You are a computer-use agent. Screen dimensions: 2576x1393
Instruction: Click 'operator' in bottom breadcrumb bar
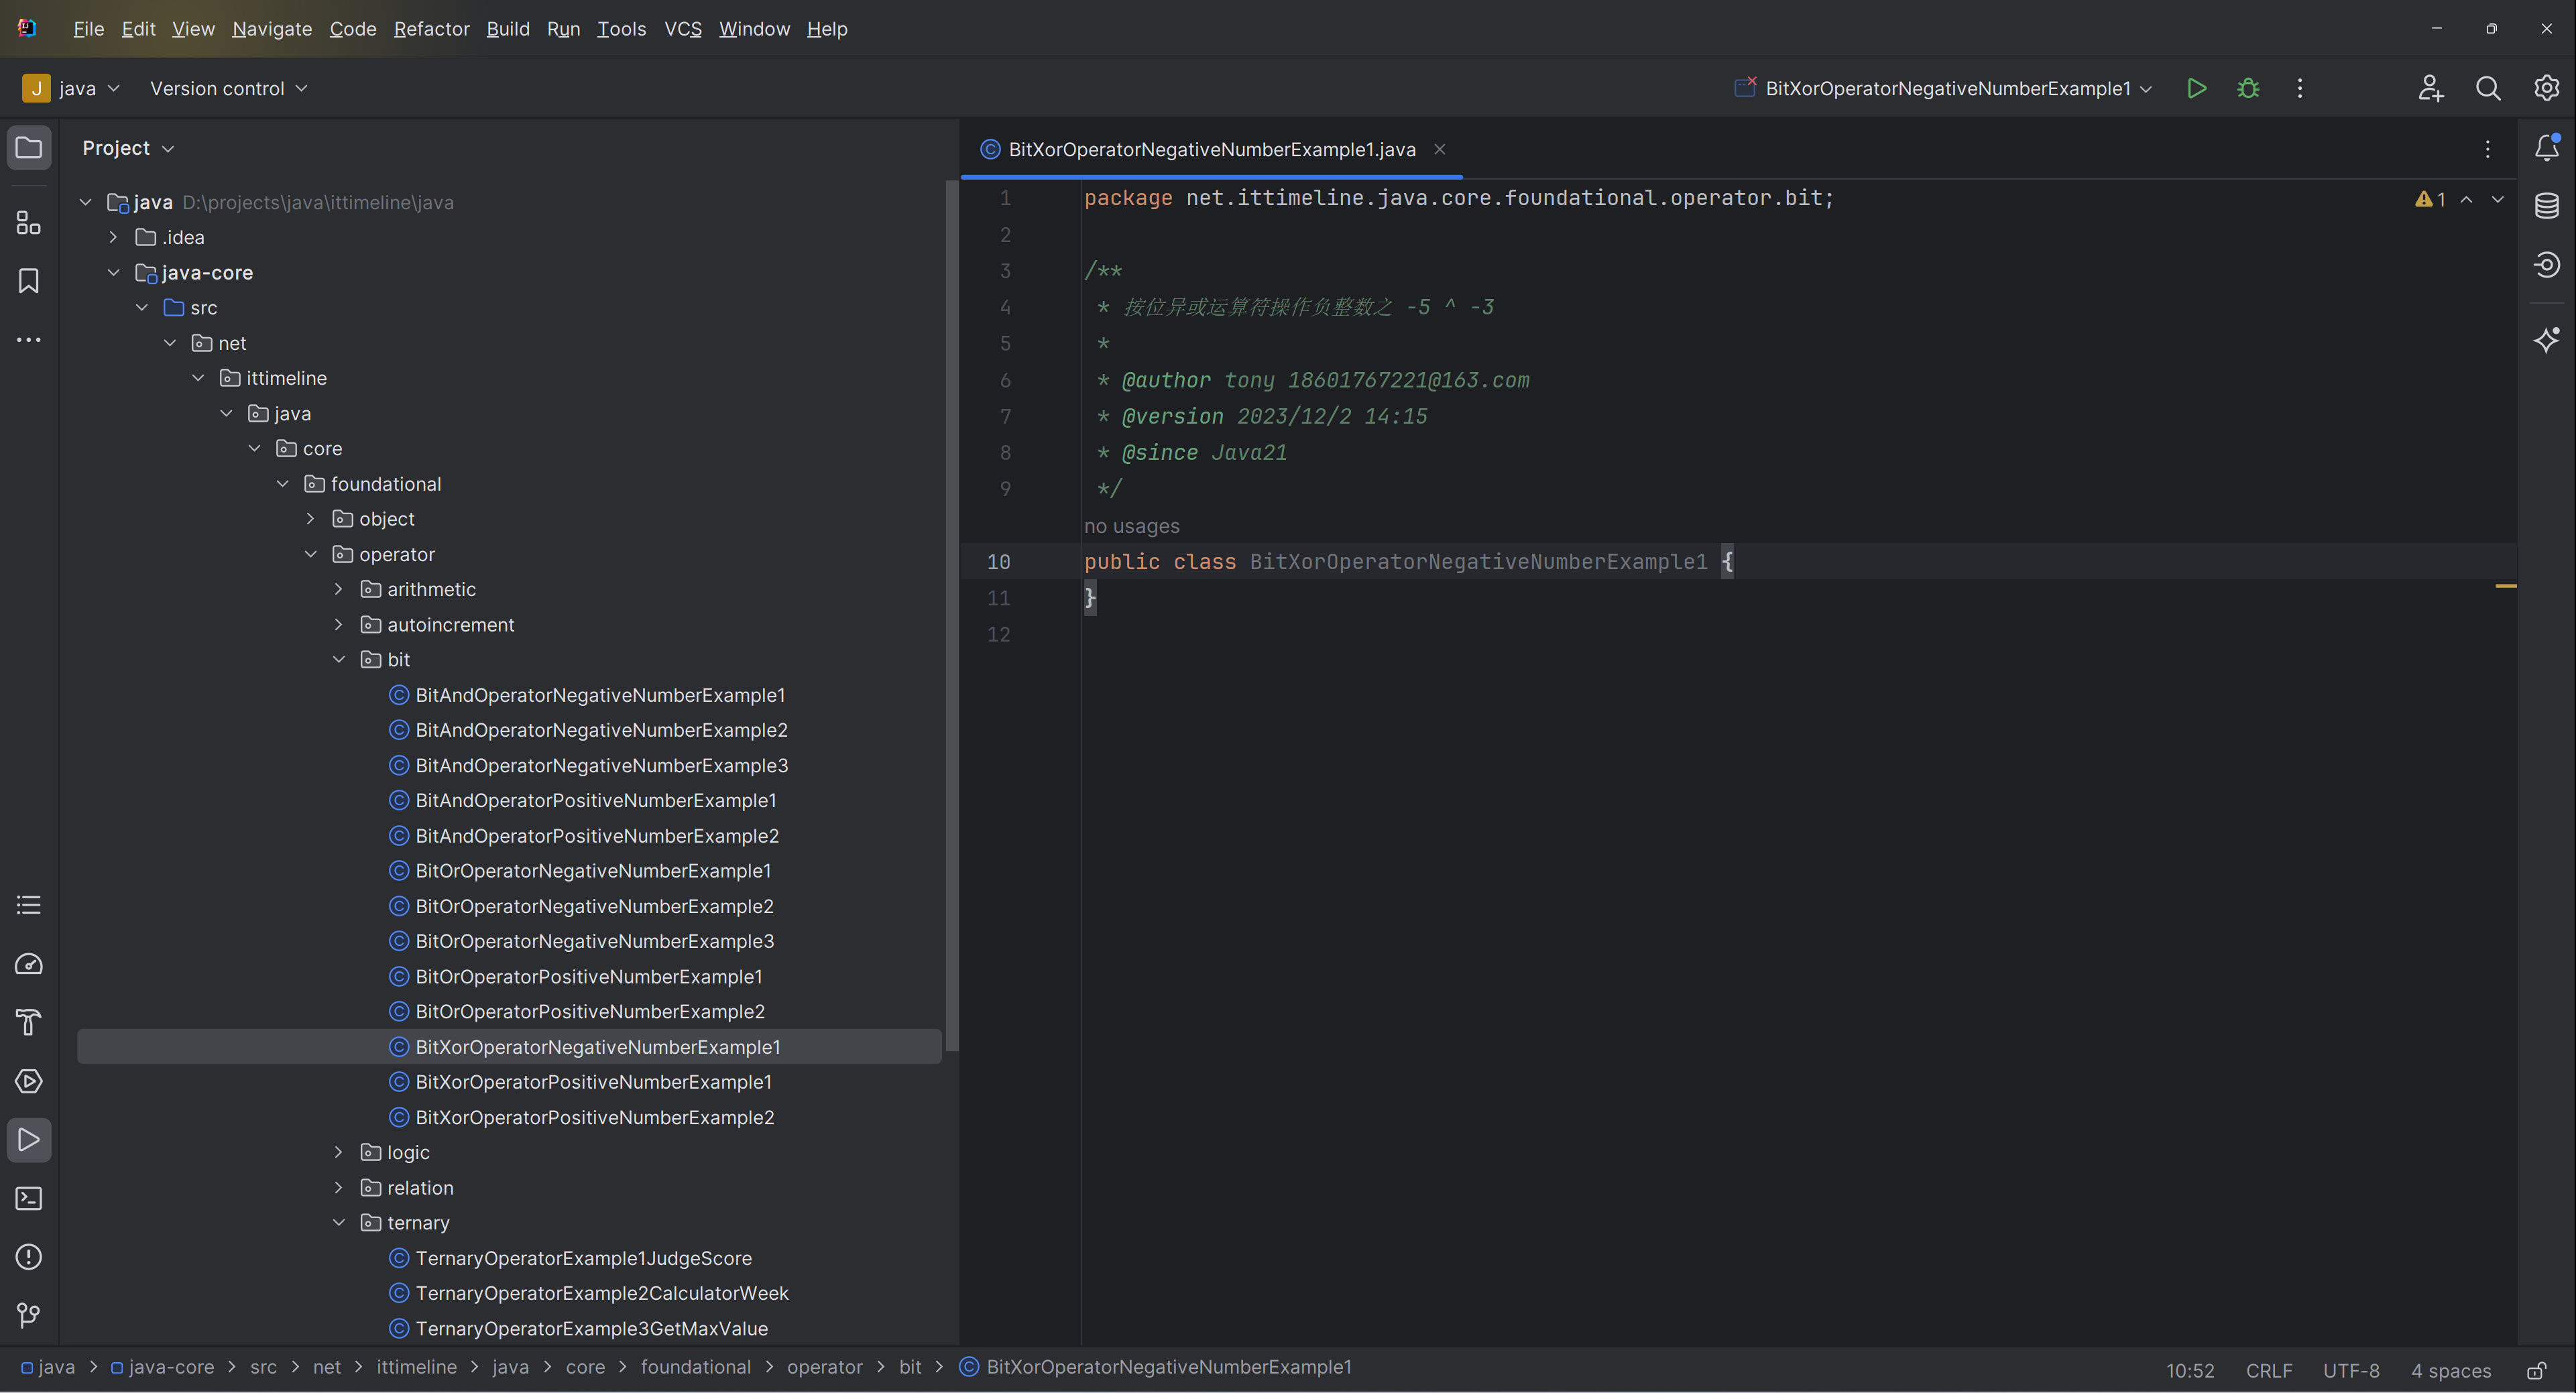point(825,1367)
